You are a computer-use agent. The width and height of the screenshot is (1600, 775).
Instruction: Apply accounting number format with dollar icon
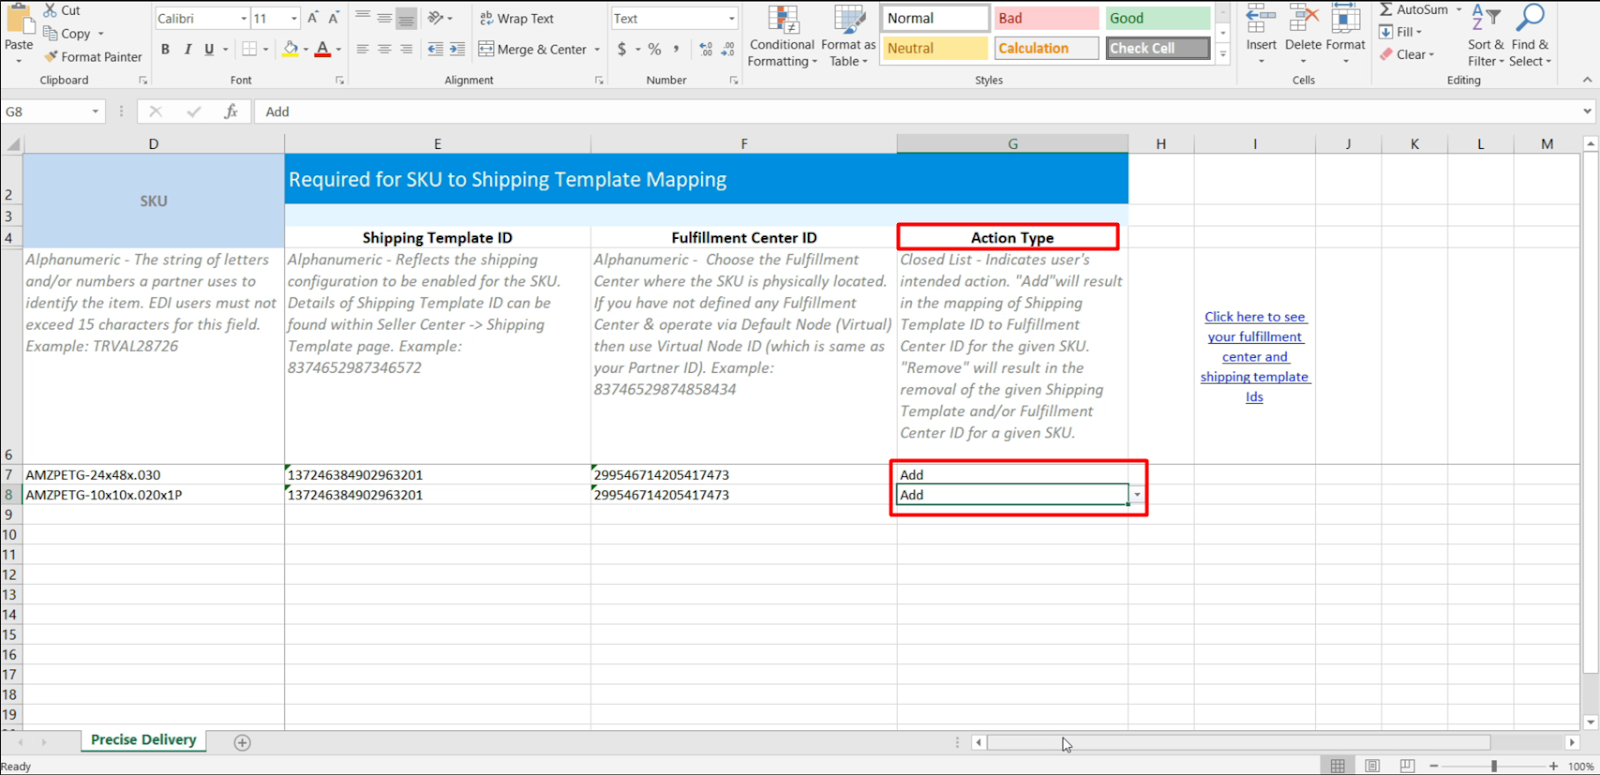[622, 49]
